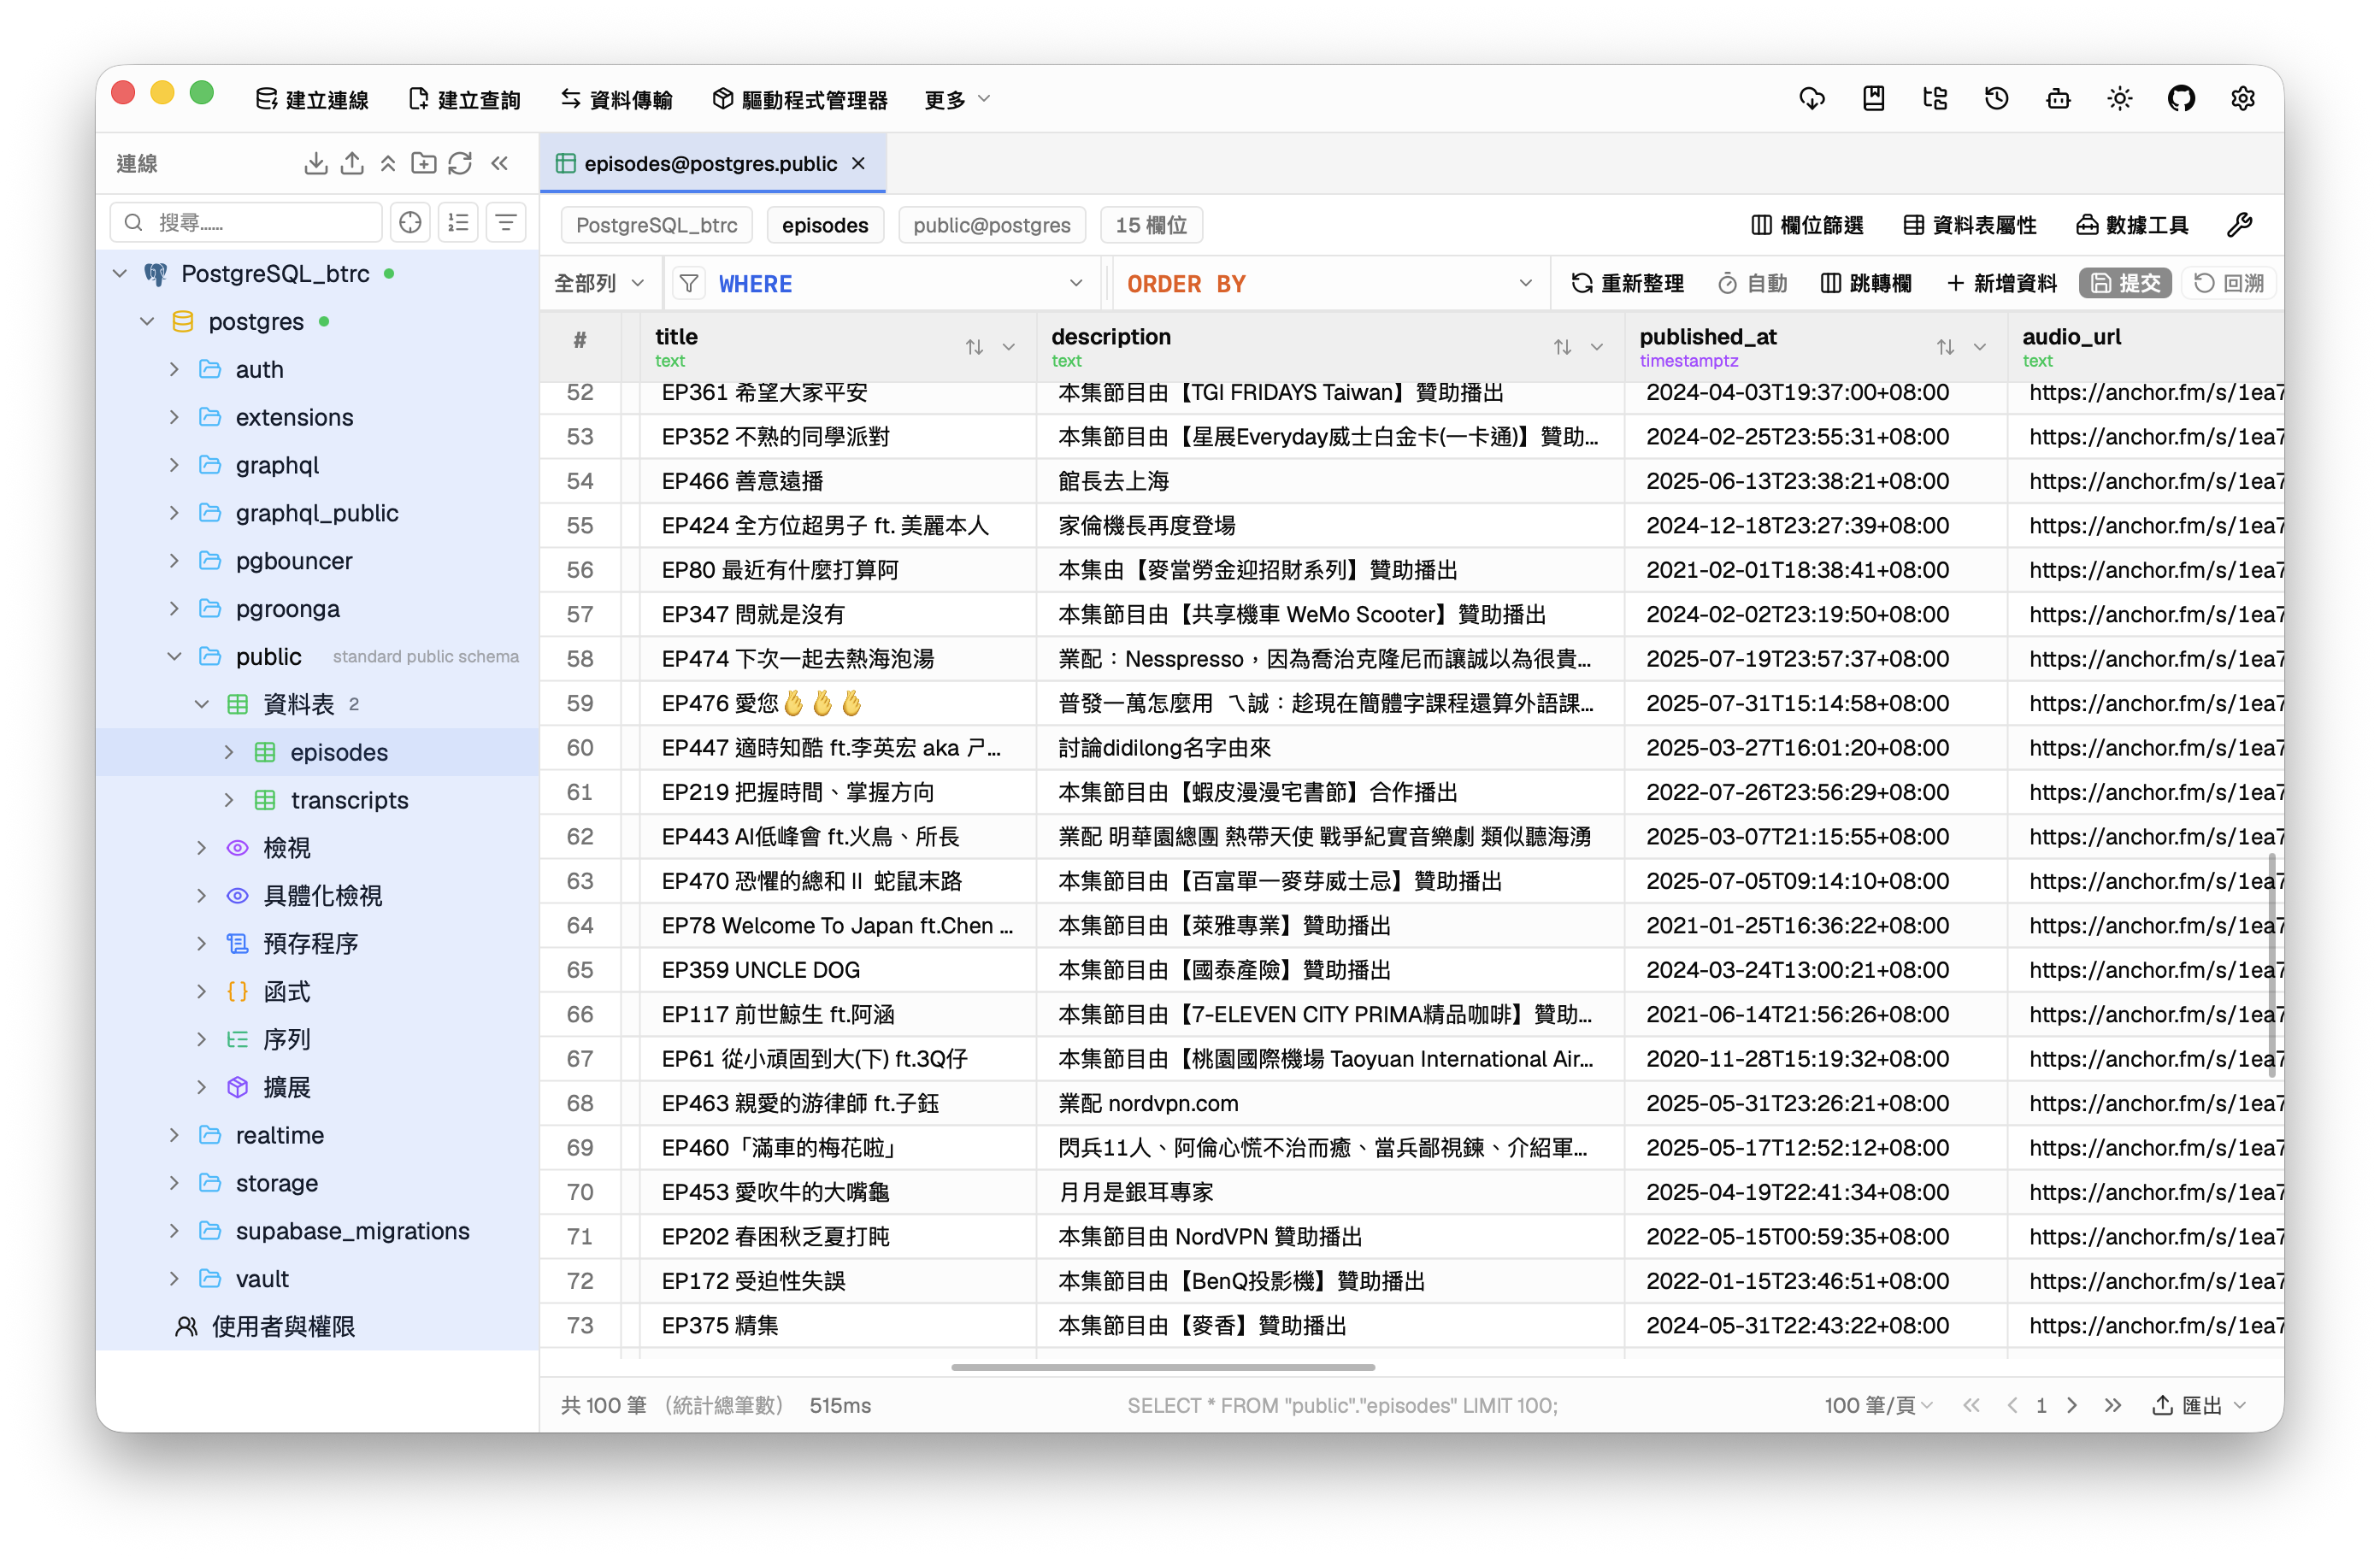The image size is (2380, 1559).
Task: Click the cloud download icon in top bar
Action: (x=1812, y=98)
